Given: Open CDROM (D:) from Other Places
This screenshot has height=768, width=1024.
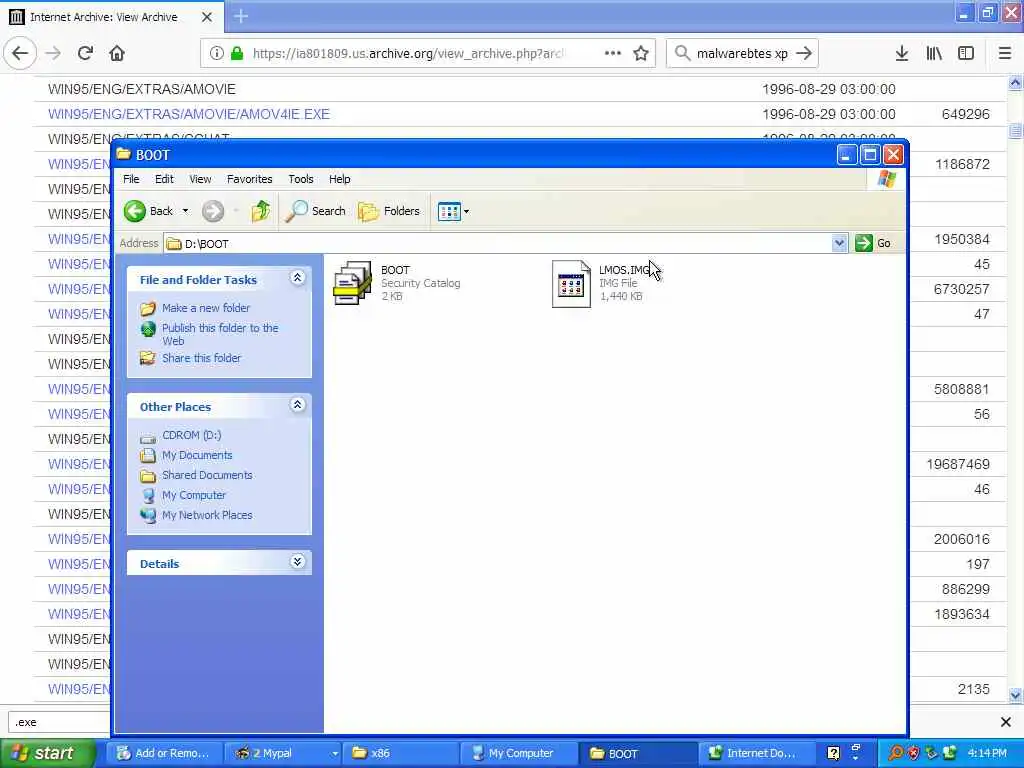Looking at the screenshot, I should coord(191,435).
